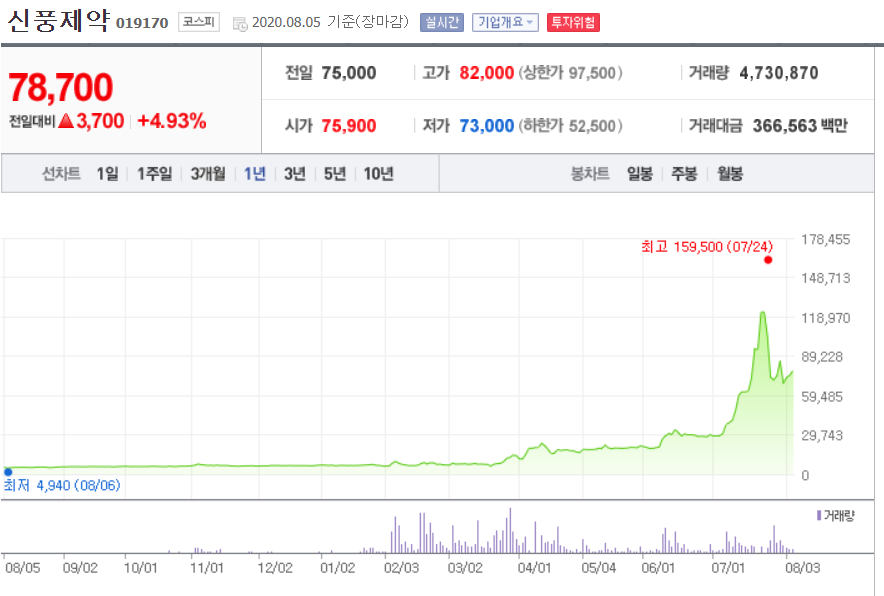Click the 투자위험 badge
The image size is (884, 596).
point(573,23)
